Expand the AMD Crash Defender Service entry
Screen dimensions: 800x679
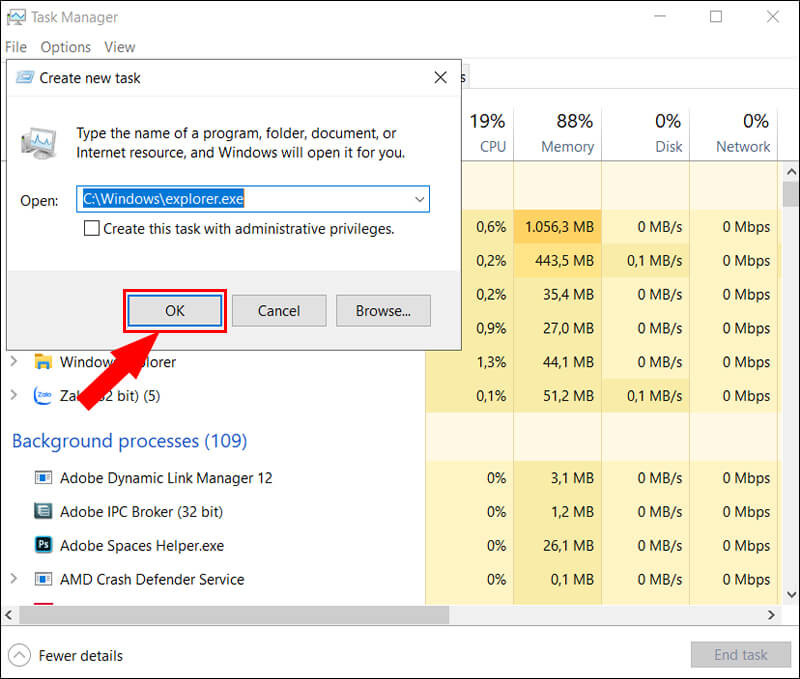14,579
